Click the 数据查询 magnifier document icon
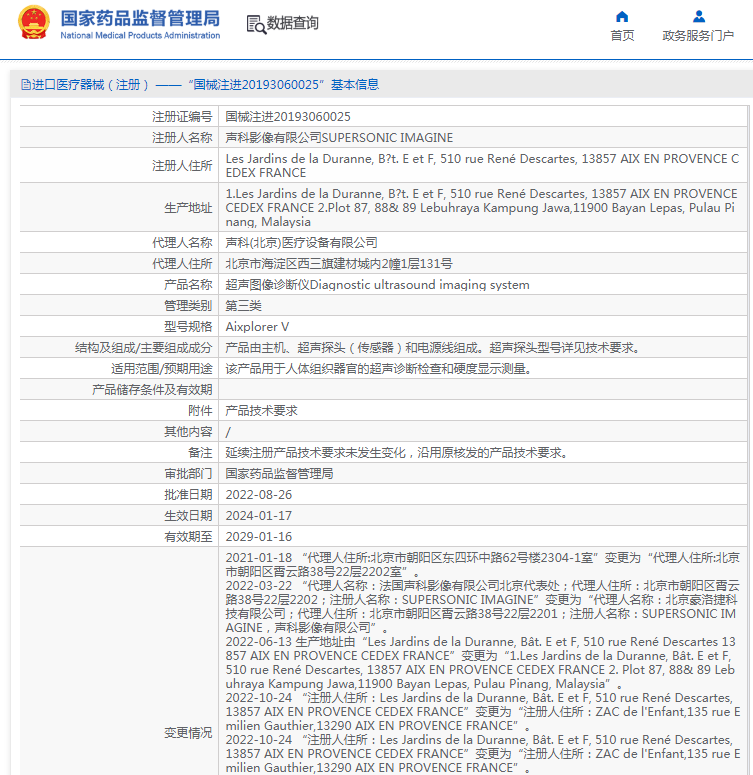The height and width of the screenshot is (775, 753). [255, 24]
